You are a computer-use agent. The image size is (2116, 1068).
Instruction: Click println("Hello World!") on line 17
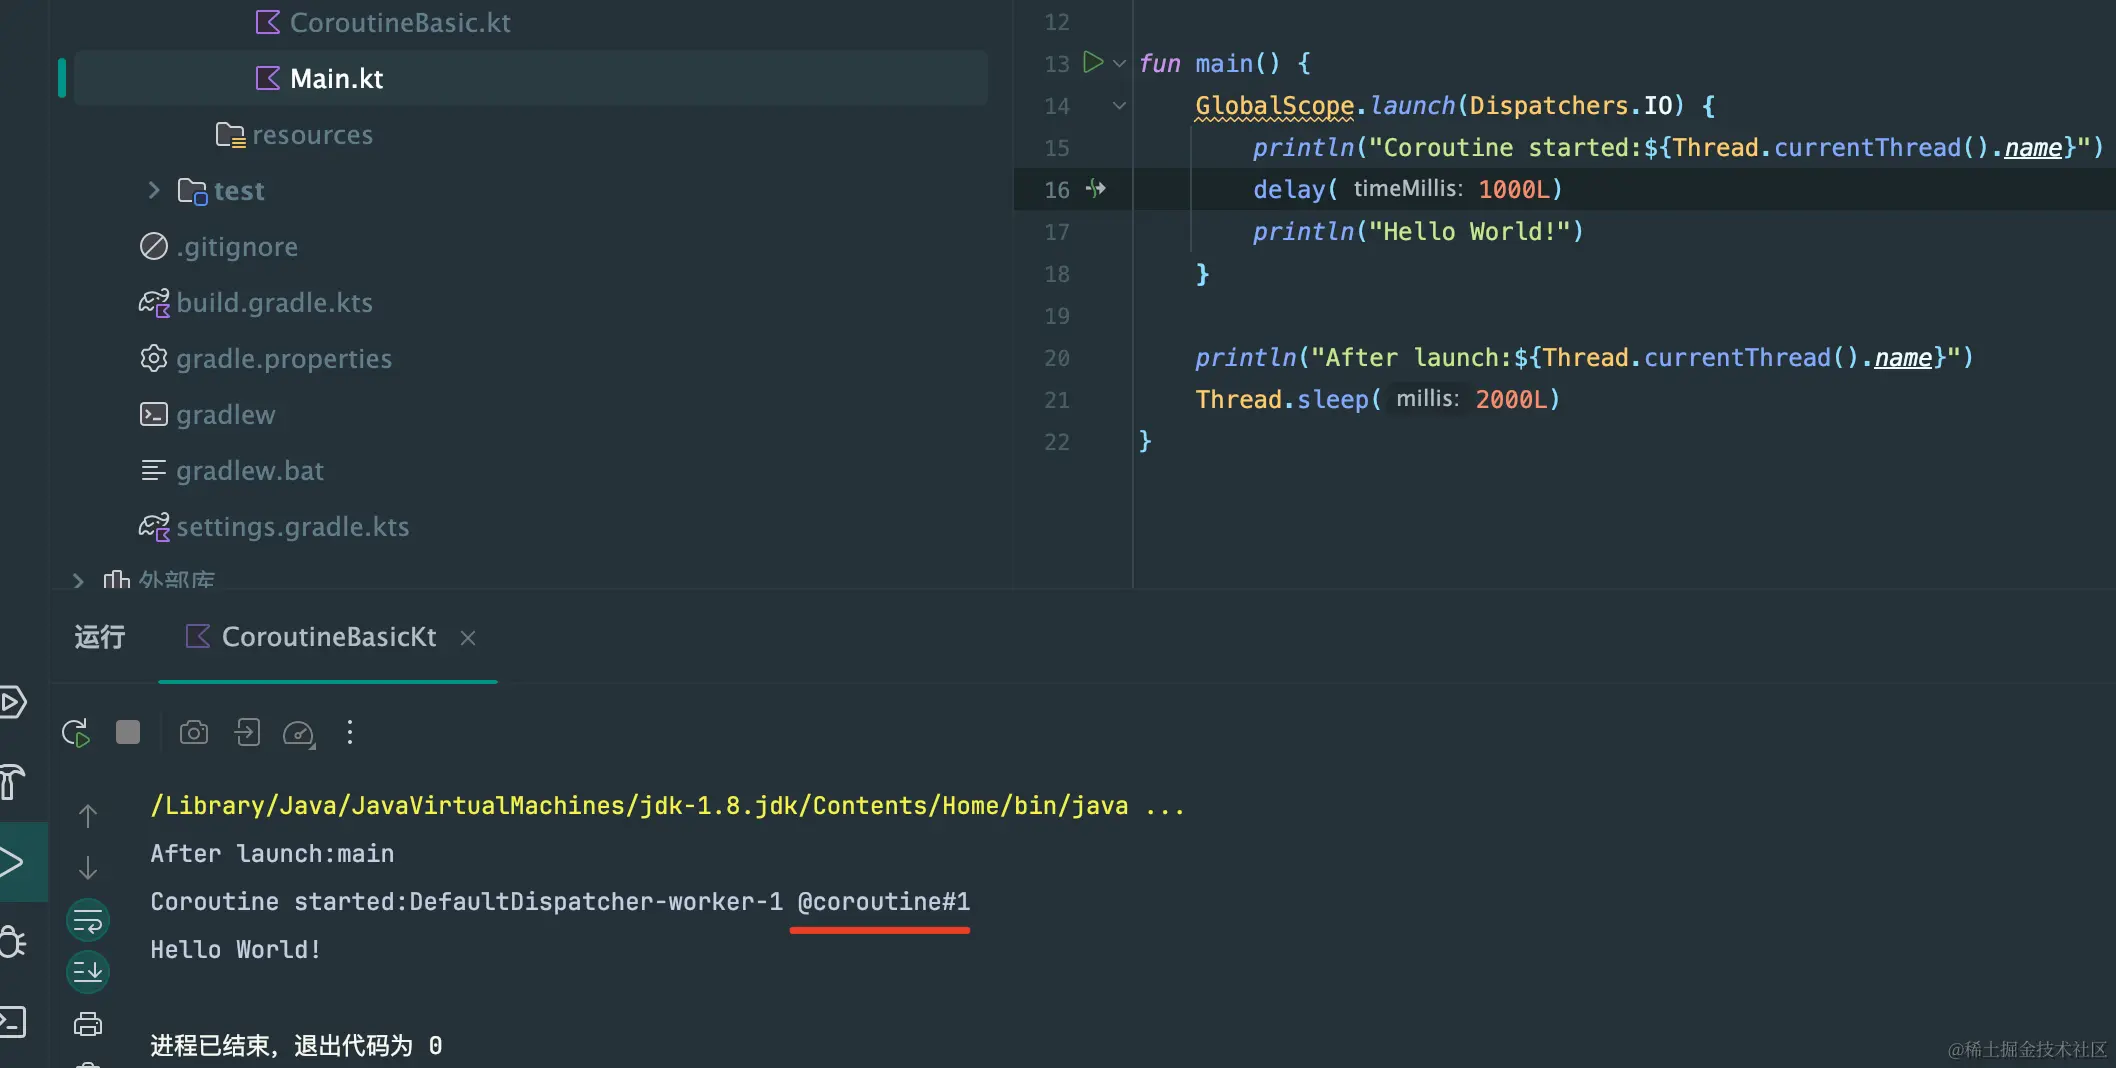point(1418,231)
